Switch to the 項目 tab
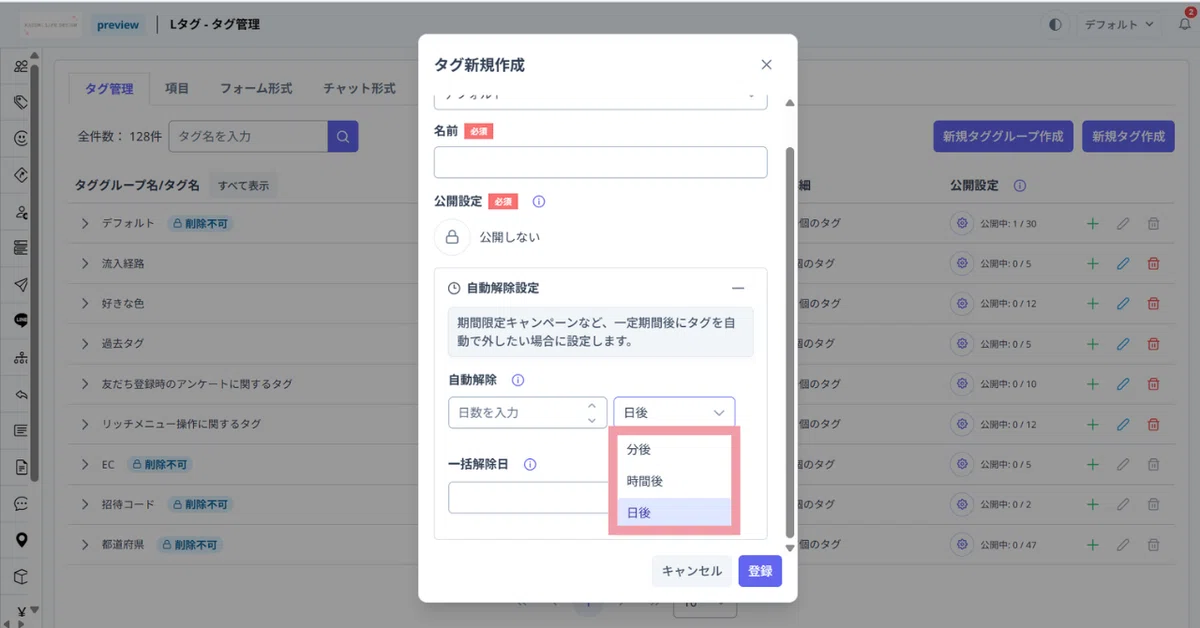The image size is (1200, 628). (177, 88)
